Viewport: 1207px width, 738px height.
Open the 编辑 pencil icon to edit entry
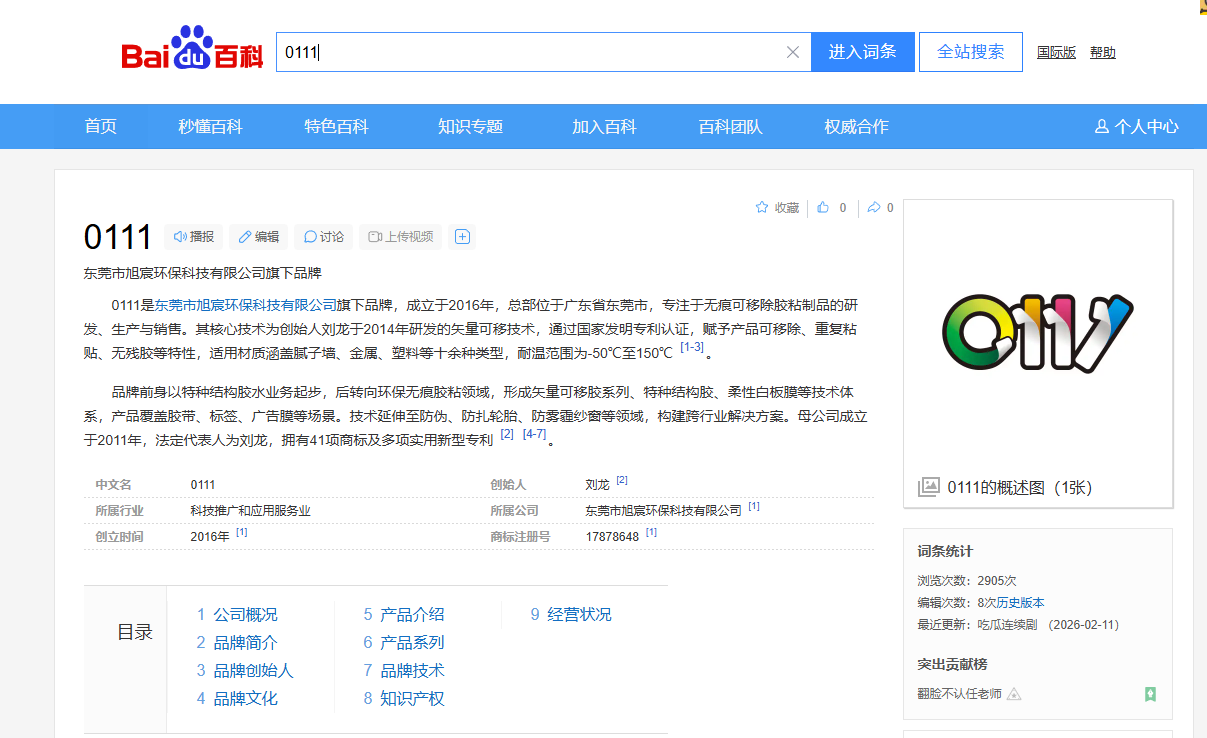[245, 236]
